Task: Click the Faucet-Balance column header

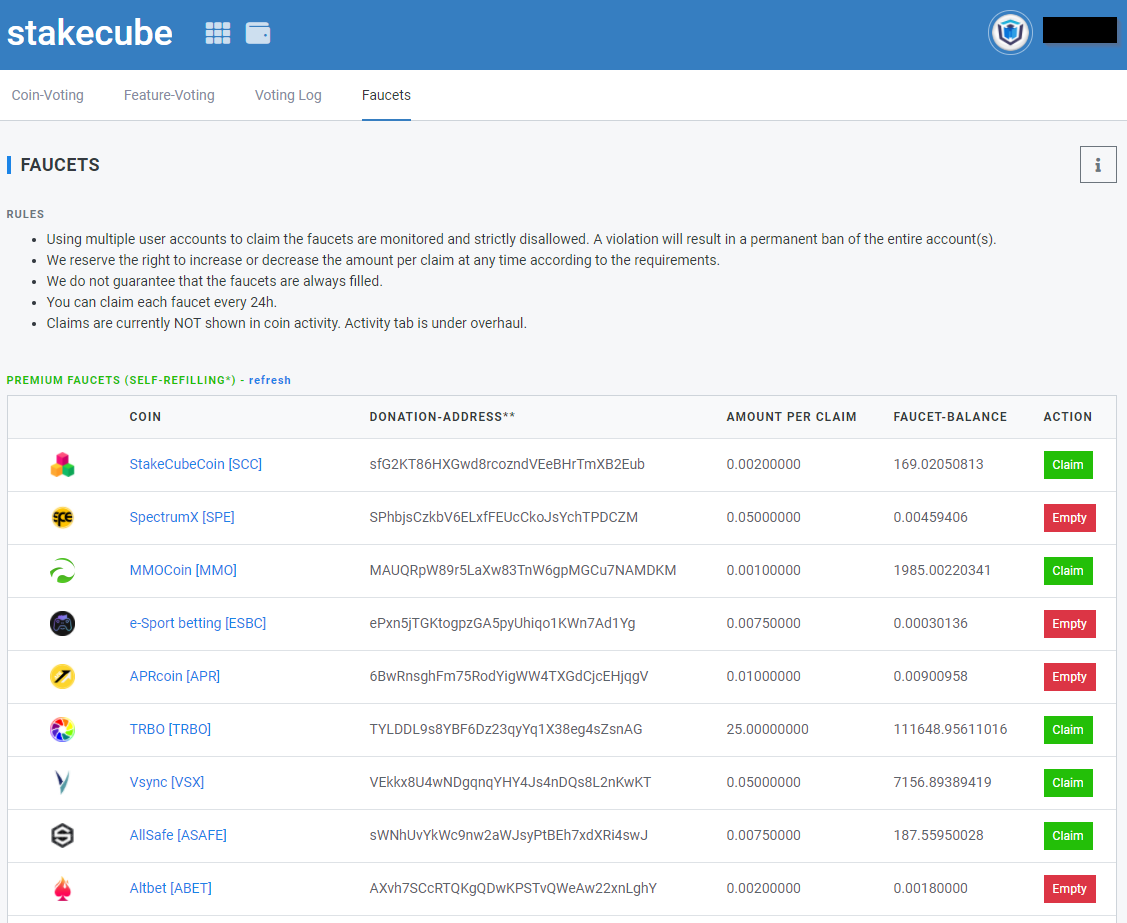Action: [950, 417]
